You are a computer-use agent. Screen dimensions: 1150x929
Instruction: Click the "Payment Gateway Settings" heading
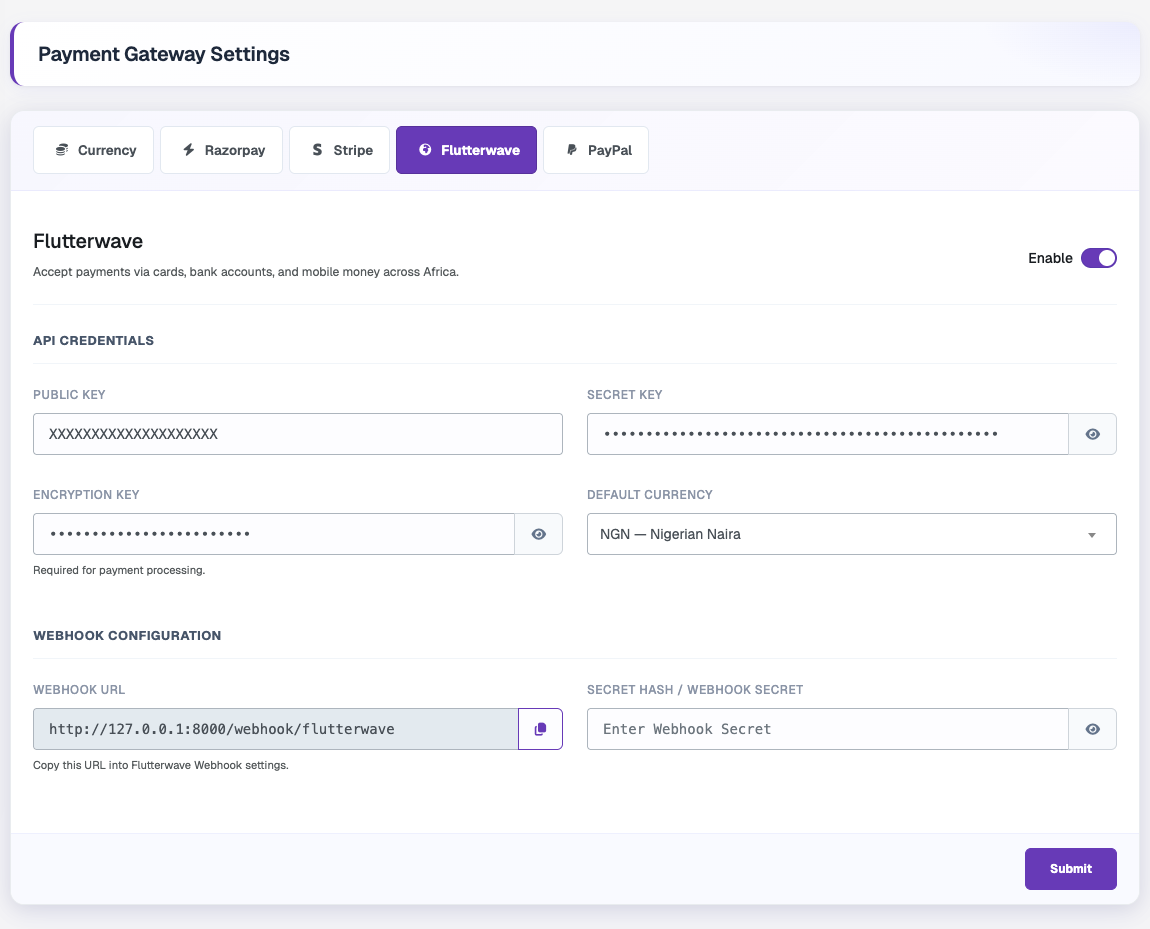(164, 54)
